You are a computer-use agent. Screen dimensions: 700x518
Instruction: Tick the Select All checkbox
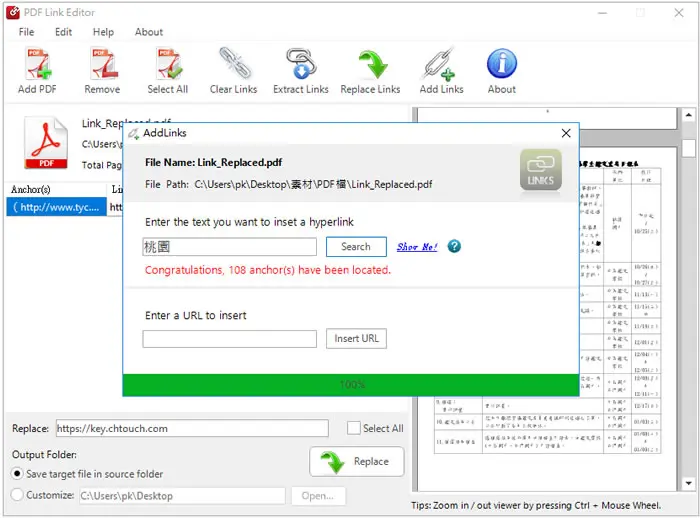click(354, 428)
